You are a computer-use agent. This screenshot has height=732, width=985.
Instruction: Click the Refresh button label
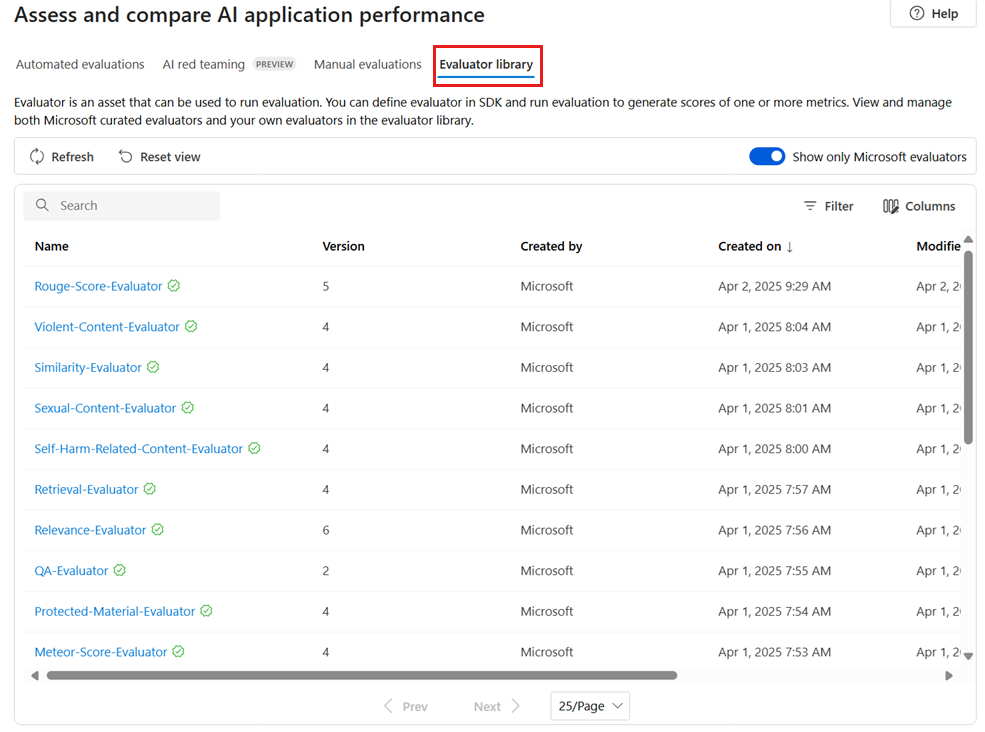click(72, 157)
